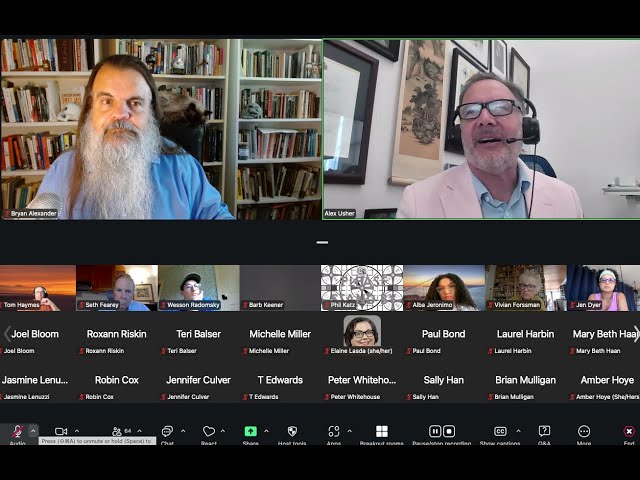Click the Amber Hoye participant tile
Screen dimensions: 640x480
click(604, 380)
